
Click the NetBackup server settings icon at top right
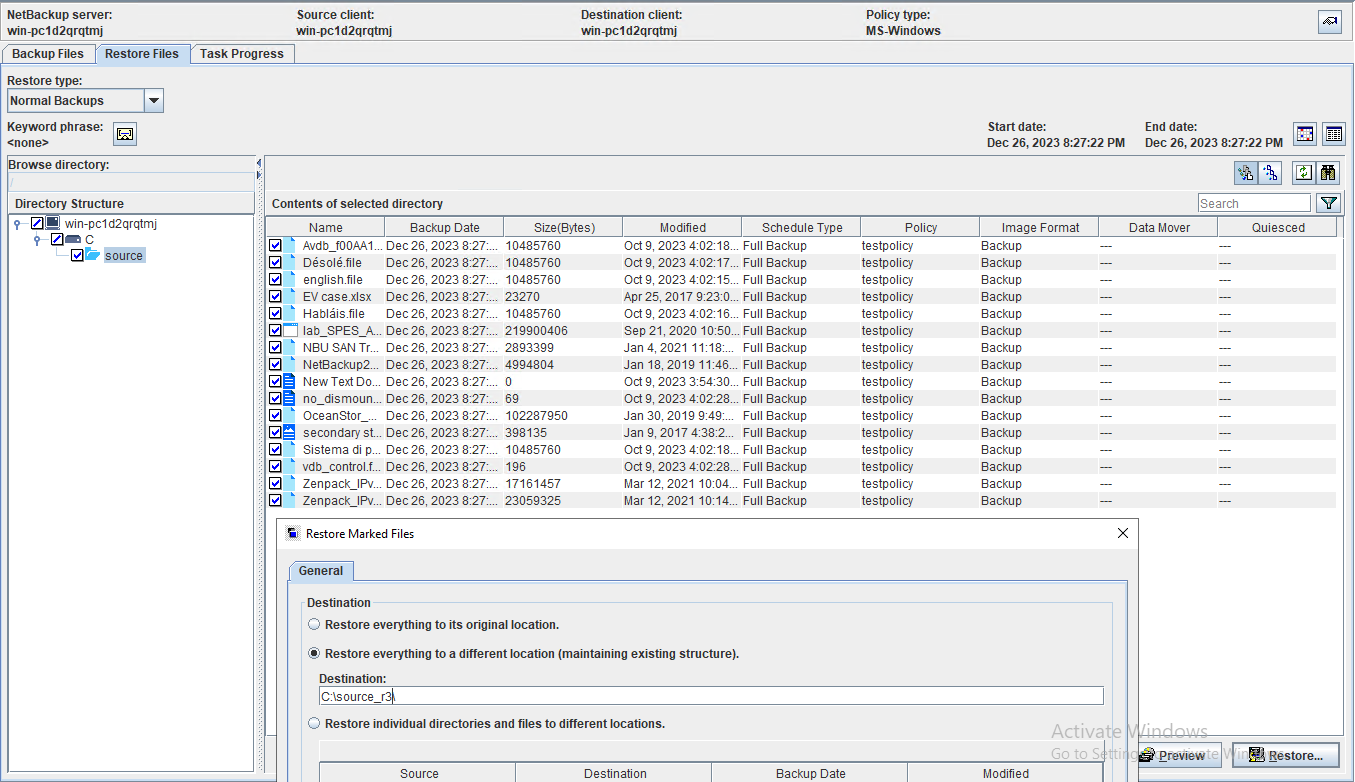pos(1330,22)
